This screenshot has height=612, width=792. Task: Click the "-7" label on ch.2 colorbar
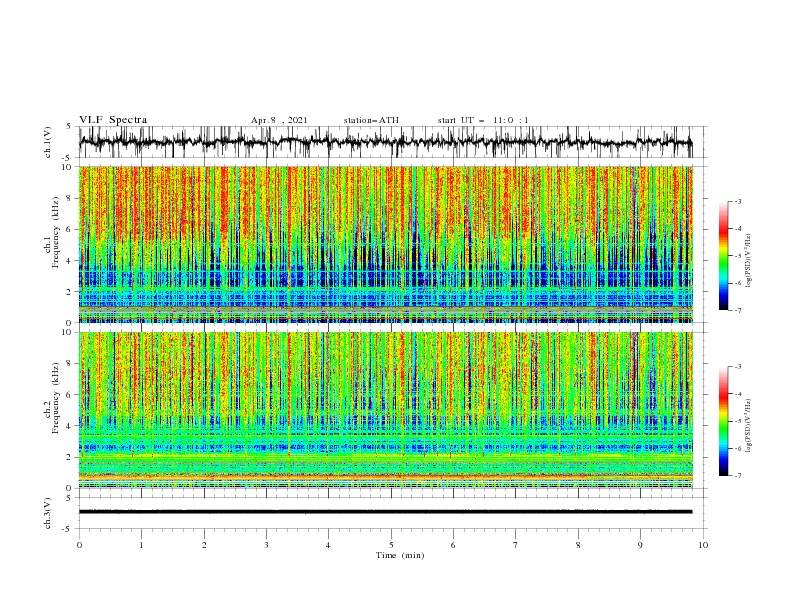point(738,476)
